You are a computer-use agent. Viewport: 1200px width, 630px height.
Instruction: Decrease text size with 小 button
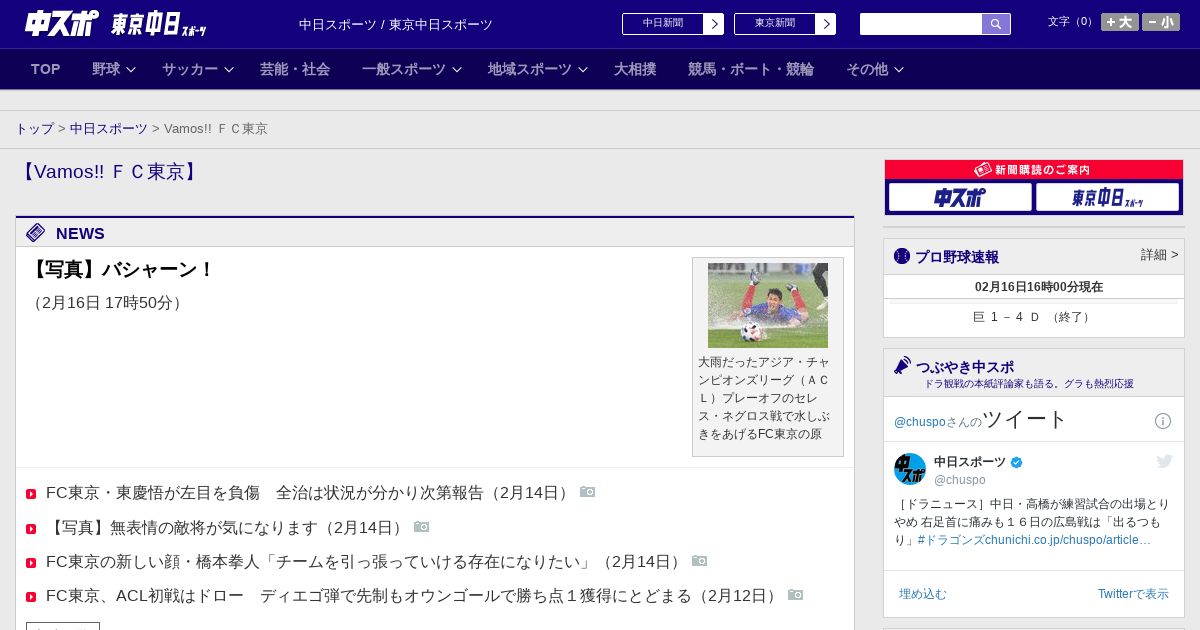point(1160,22)
